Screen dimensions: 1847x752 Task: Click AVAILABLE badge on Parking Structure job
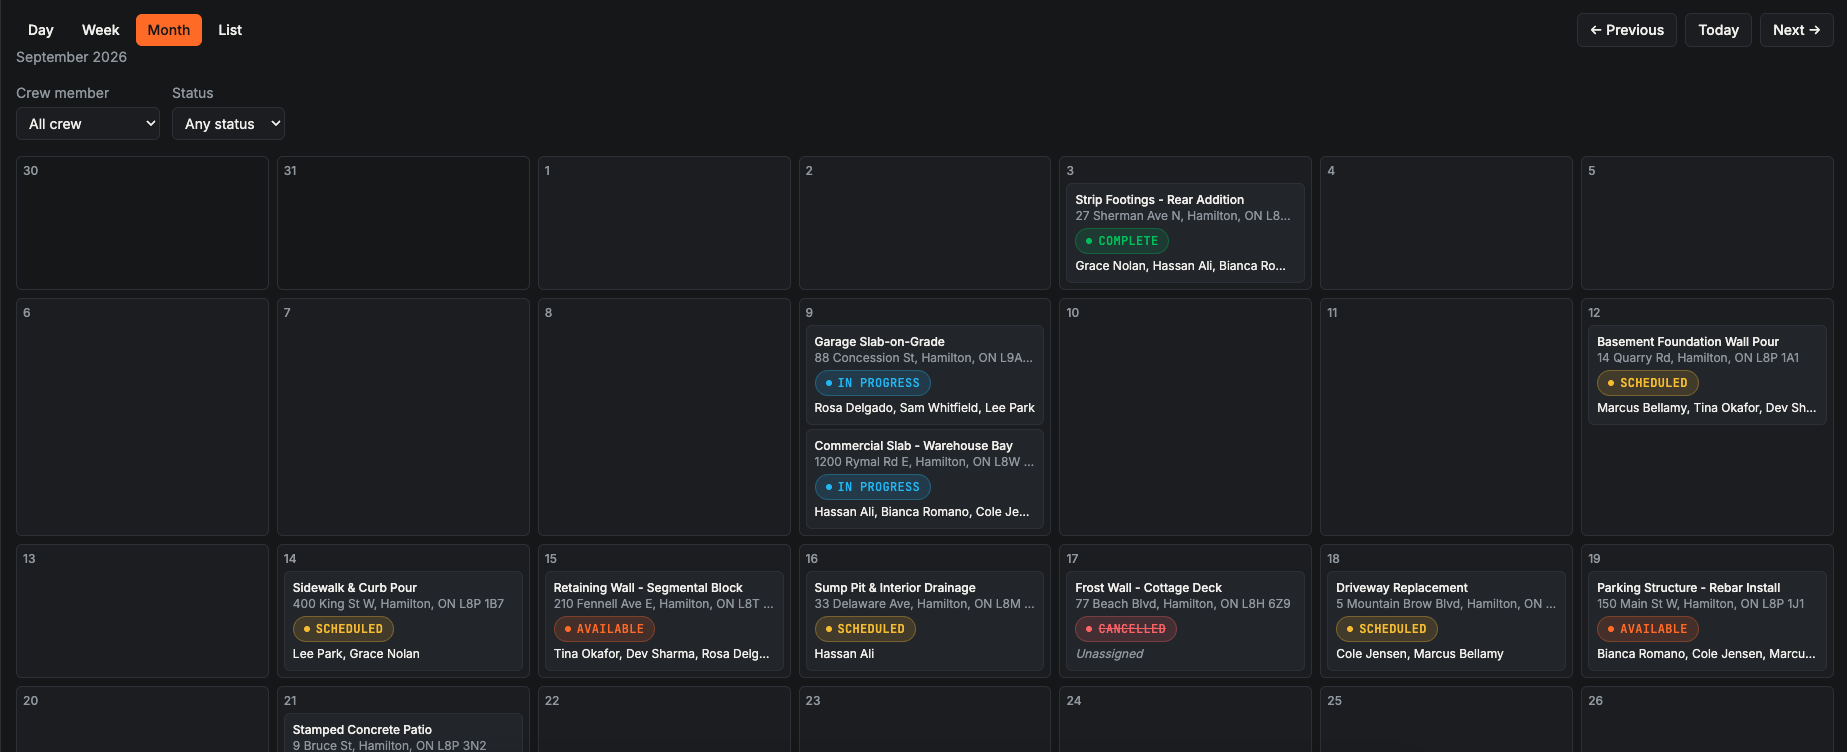(1648, 629)
